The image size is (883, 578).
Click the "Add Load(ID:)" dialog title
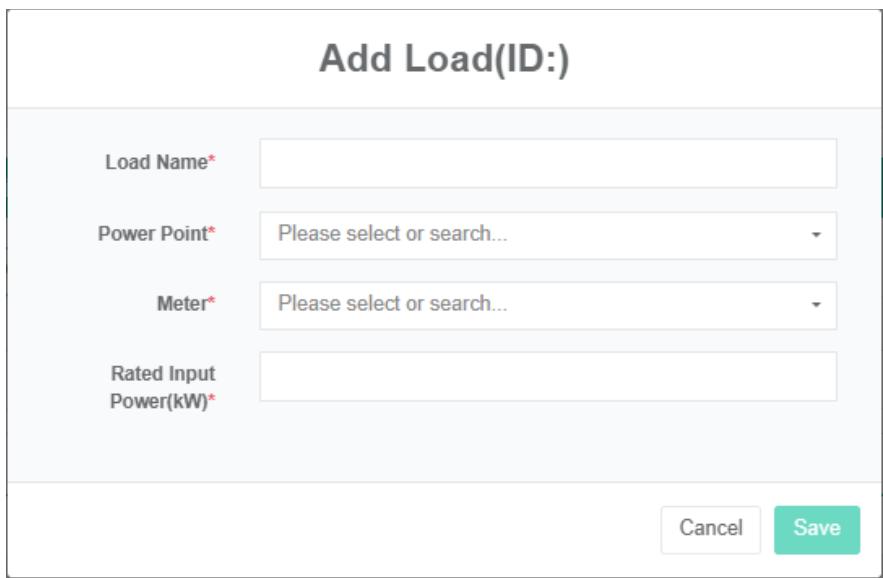[x=443, y=60]
